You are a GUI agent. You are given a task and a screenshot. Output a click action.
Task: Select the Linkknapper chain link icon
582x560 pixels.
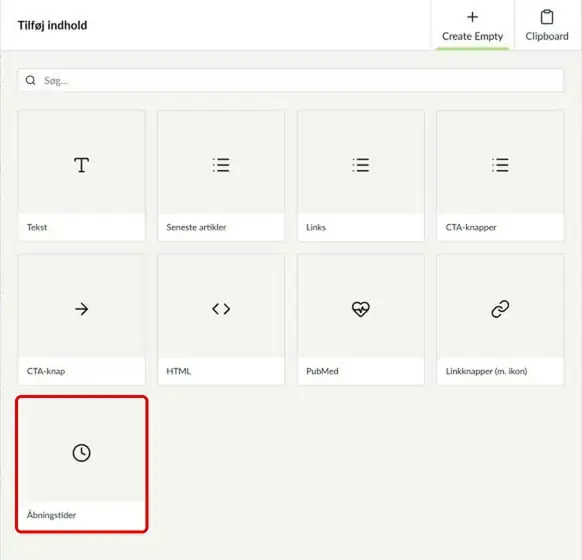pos(500,309)
